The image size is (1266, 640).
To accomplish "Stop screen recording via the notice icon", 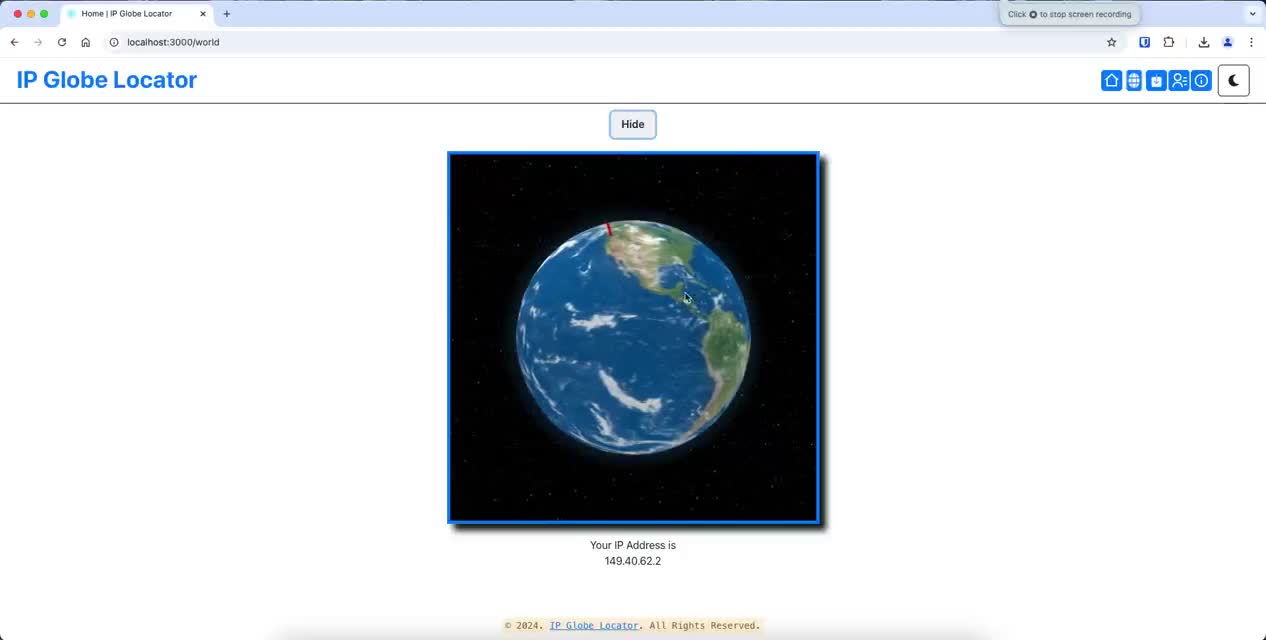I will pos(1033,14).
